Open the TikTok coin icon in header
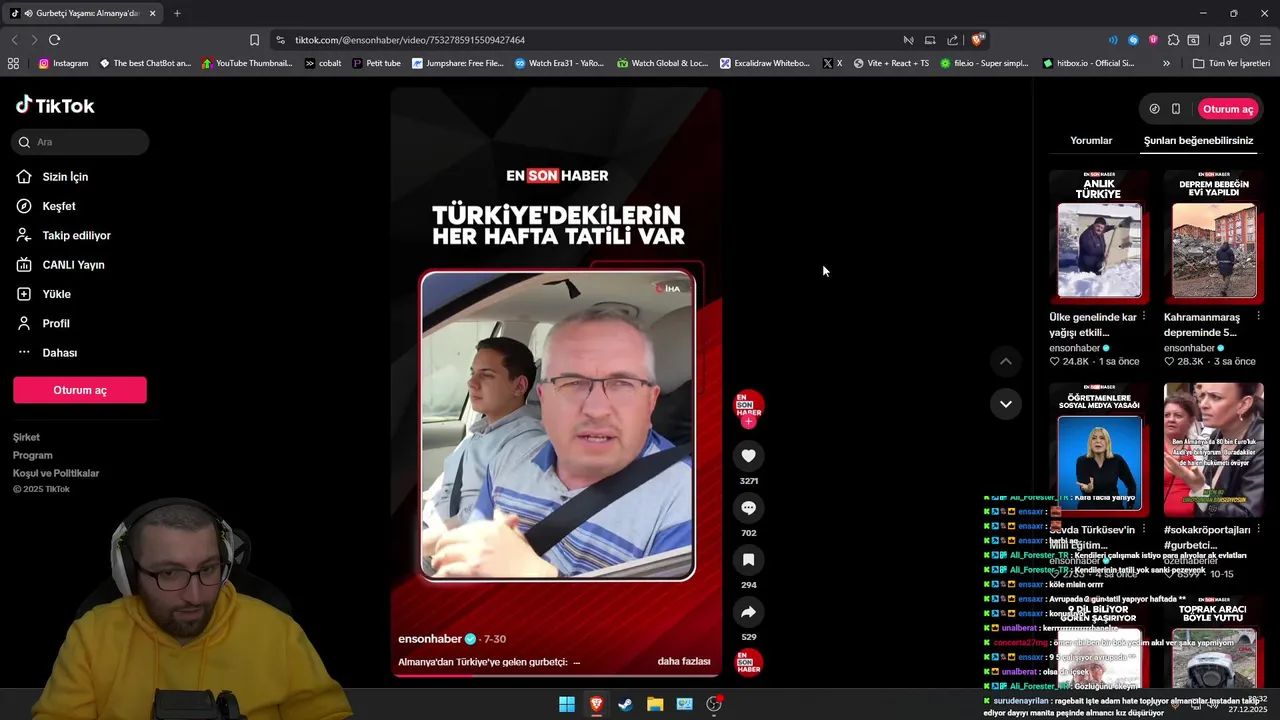The height and width of the screenshot is (720, 1280). [1154, 109]
